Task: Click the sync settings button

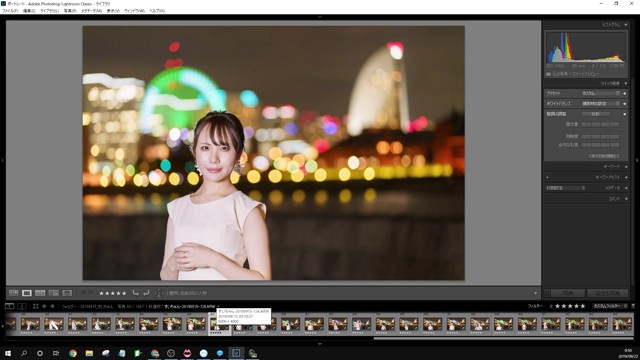Action: 608,293
